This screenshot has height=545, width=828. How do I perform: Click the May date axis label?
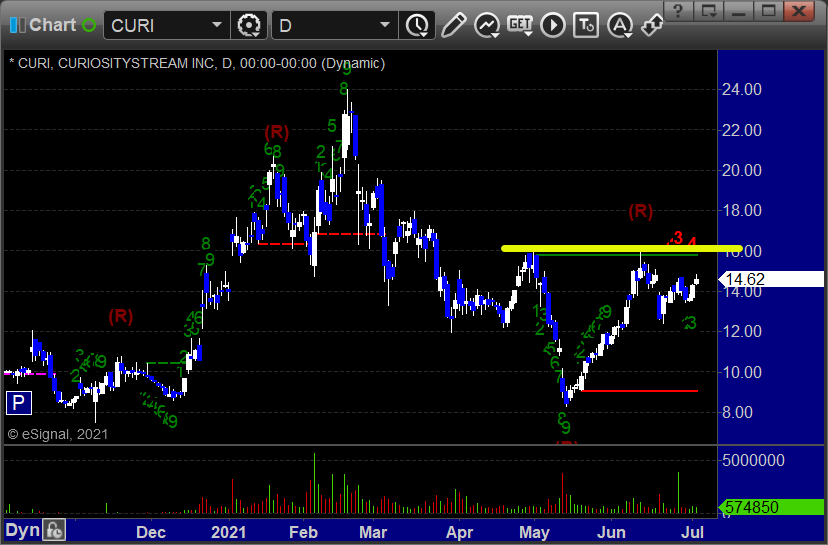[534, 532]
